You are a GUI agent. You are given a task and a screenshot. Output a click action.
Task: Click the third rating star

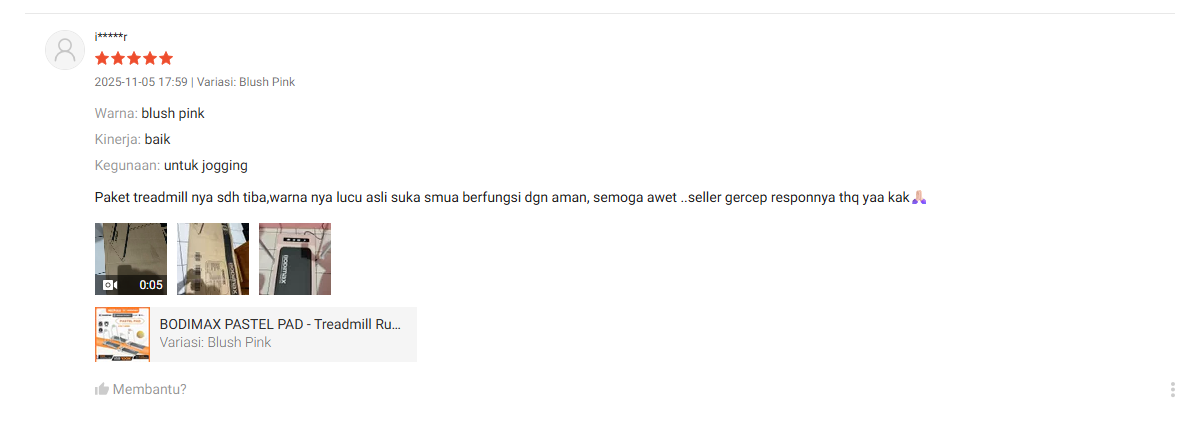(x=134, y=59)
